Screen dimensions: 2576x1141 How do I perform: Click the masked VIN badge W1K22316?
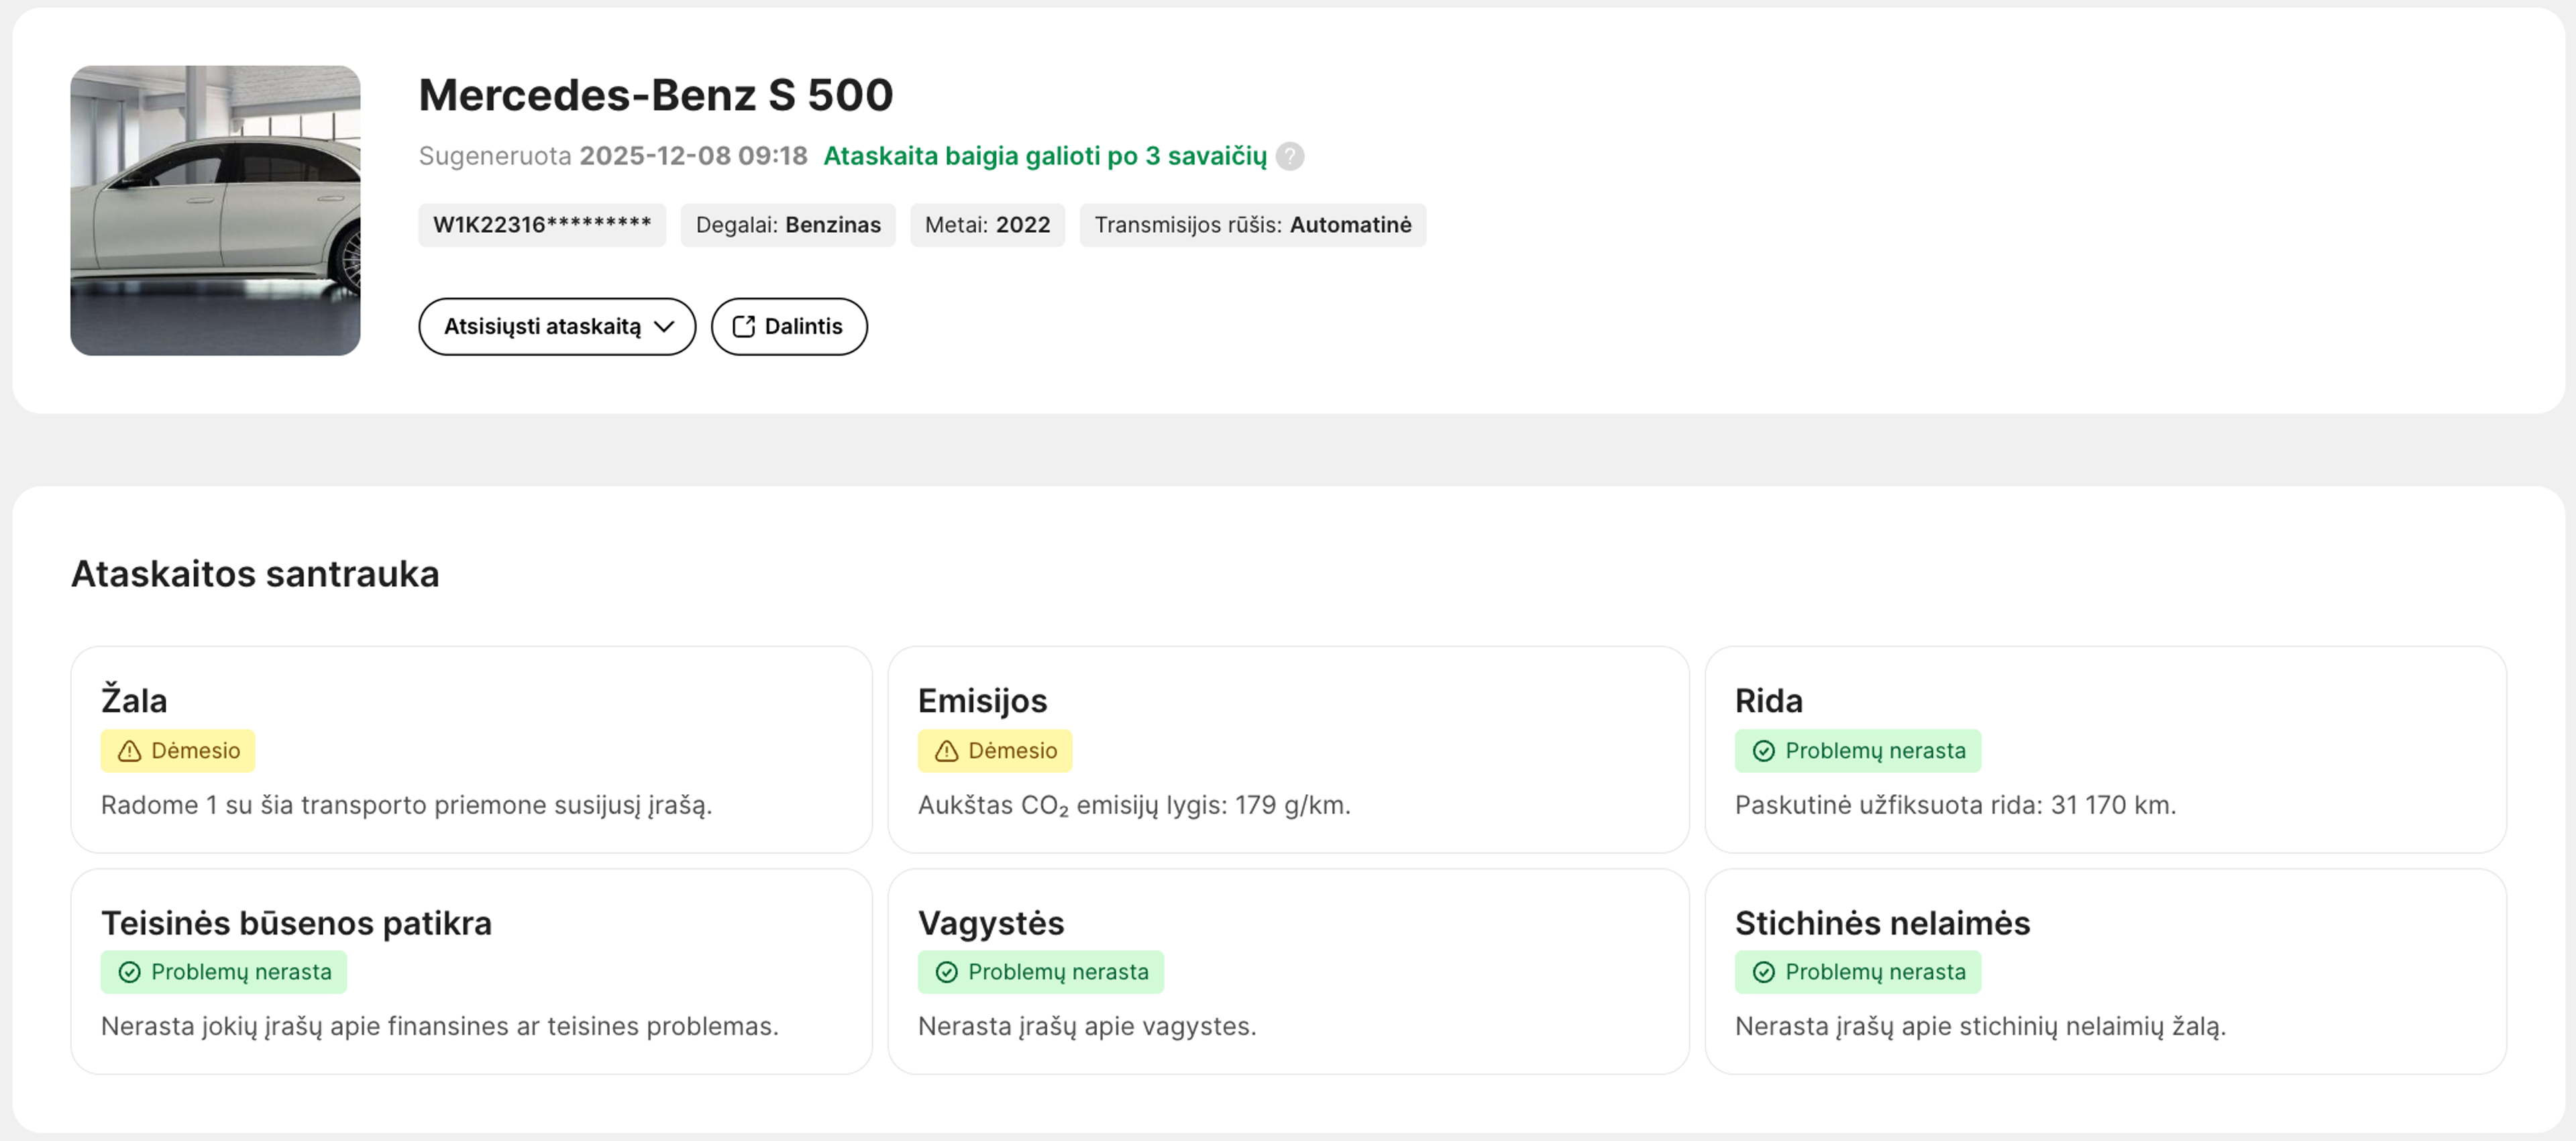542,225
